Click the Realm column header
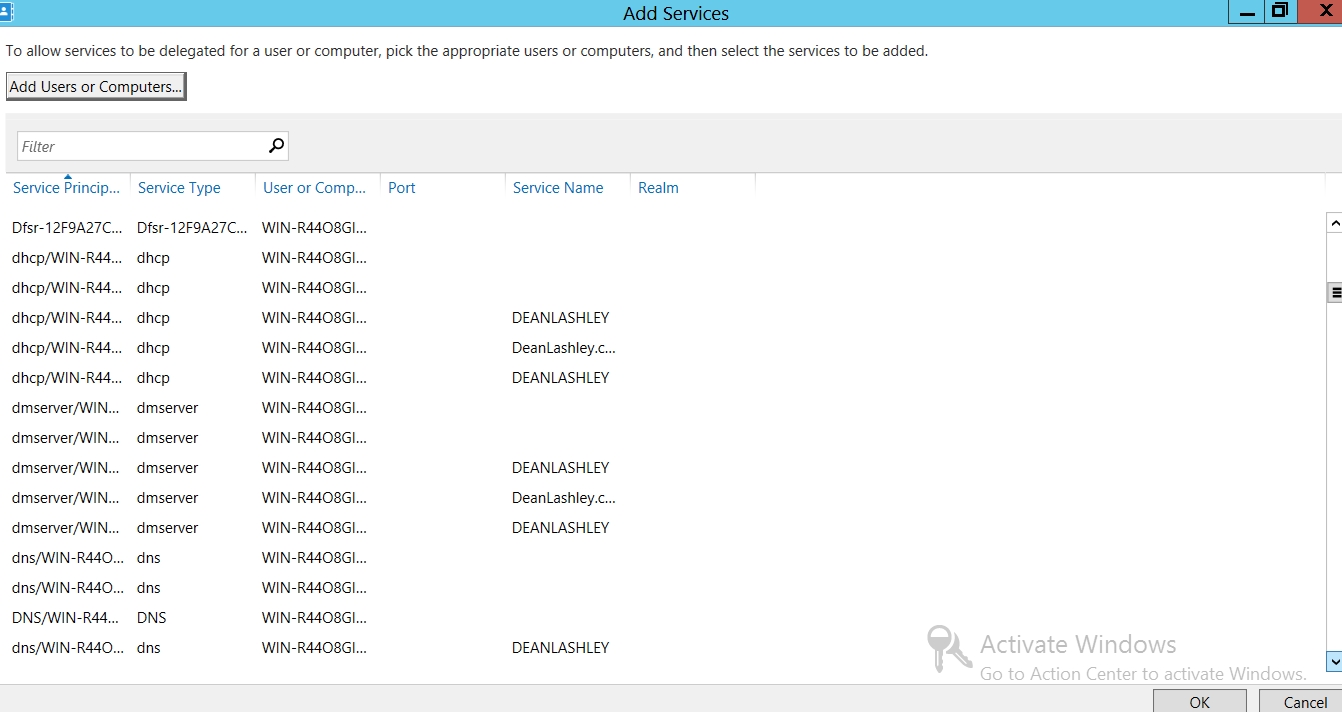 click(x=658, y=188)
